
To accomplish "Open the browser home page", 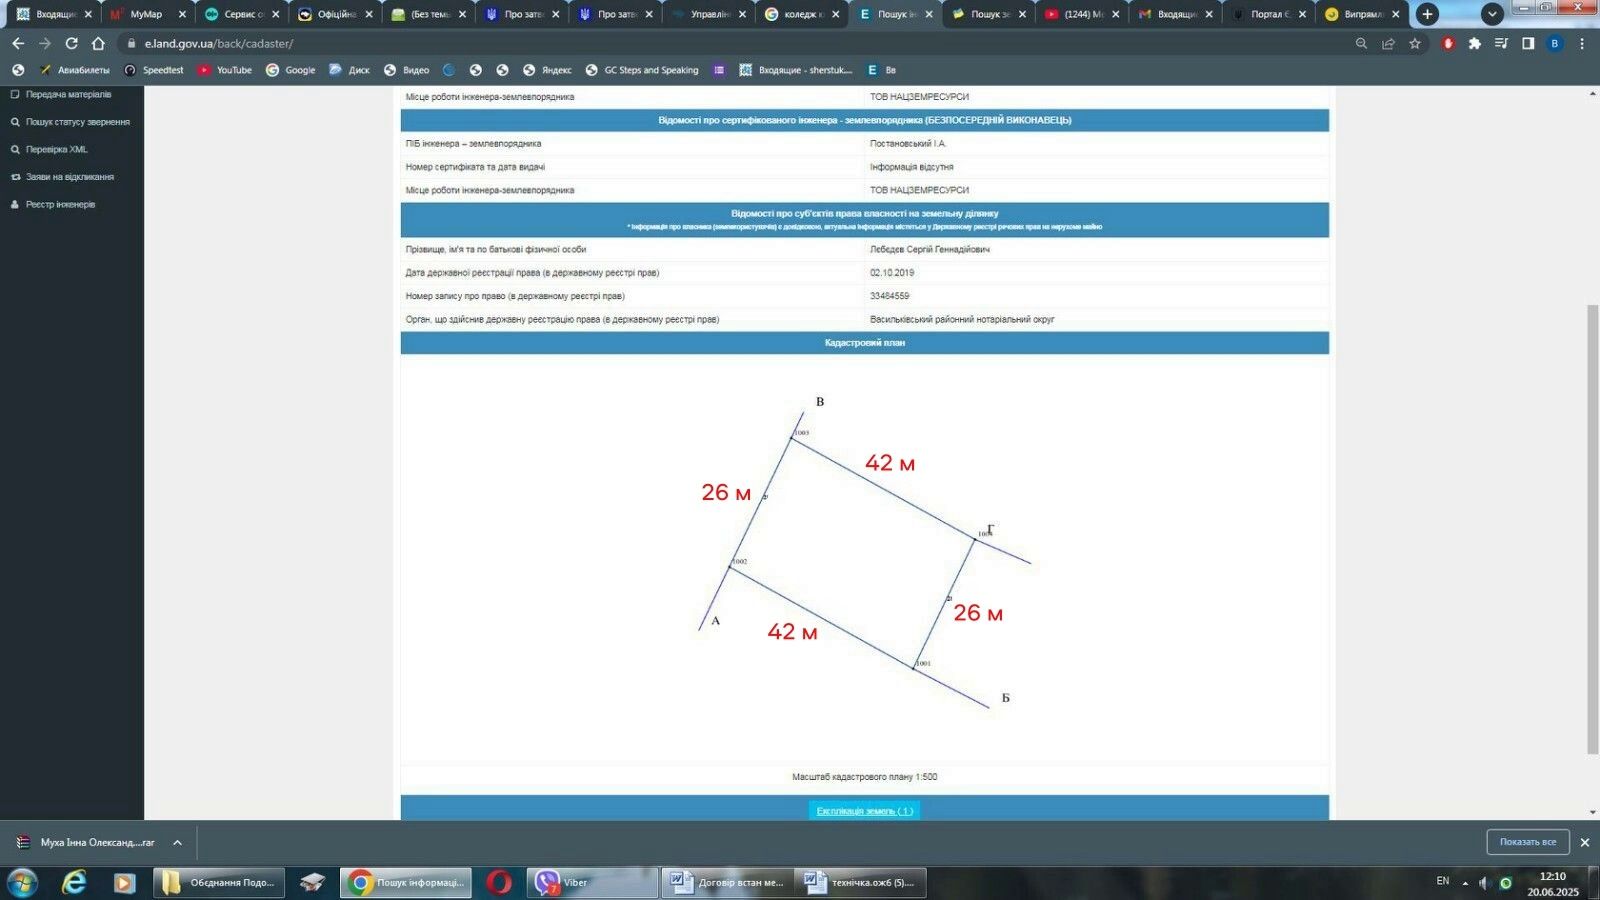I will coord(98,44).
